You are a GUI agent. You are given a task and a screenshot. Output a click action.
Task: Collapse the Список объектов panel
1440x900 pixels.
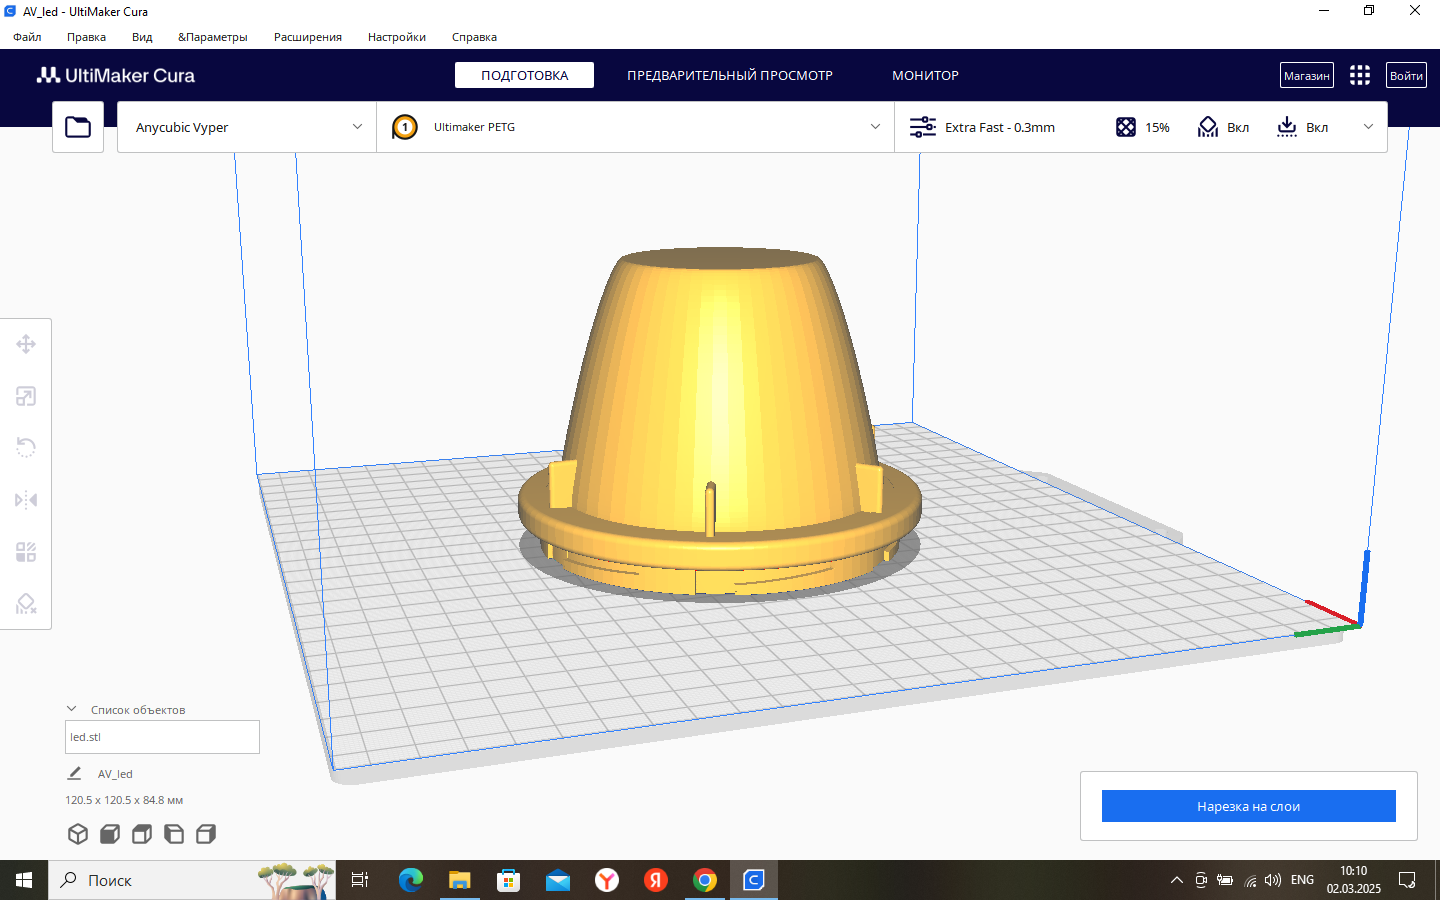[x=69, y=709]
